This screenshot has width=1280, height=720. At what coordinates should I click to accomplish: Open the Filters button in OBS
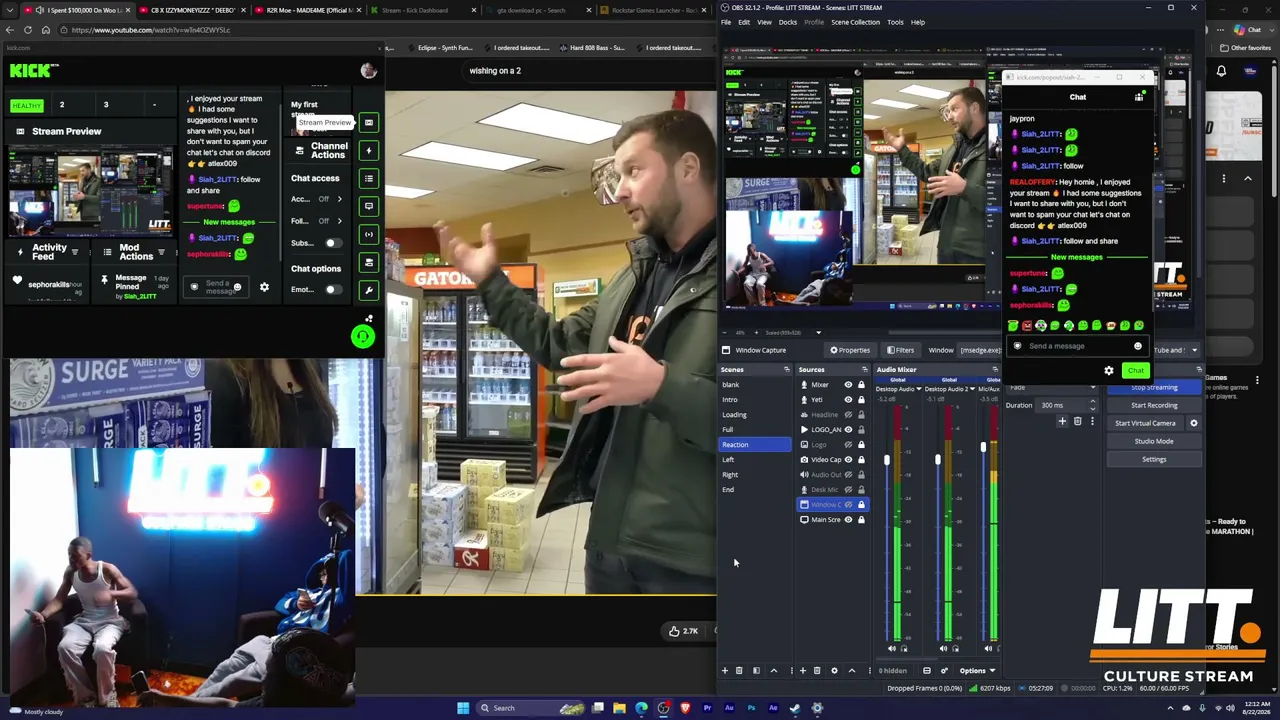pos(901,350)
